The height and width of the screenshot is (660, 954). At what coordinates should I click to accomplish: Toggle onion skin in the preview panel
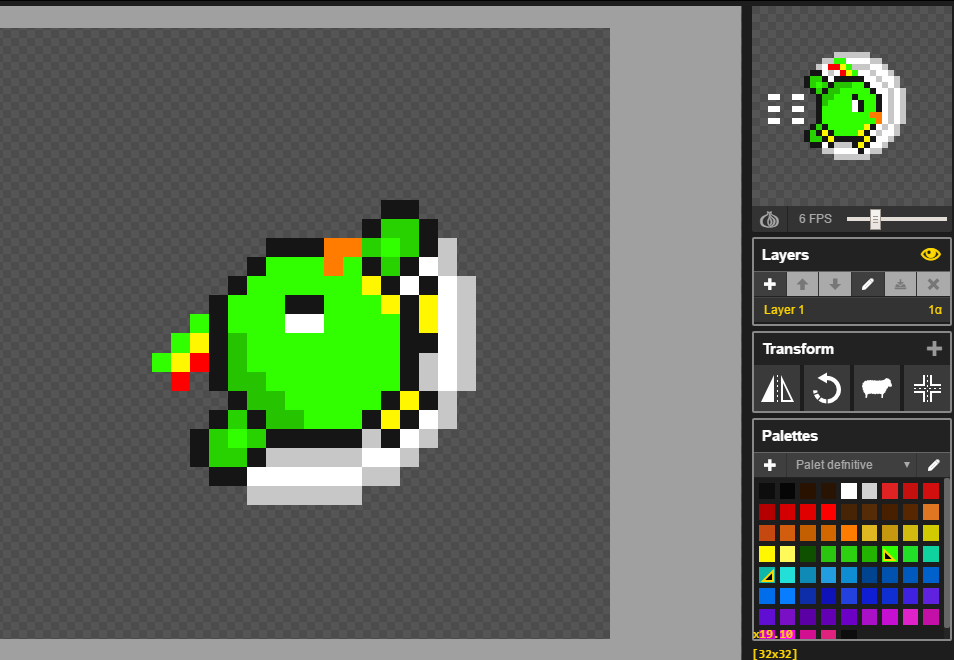(770, 219)
